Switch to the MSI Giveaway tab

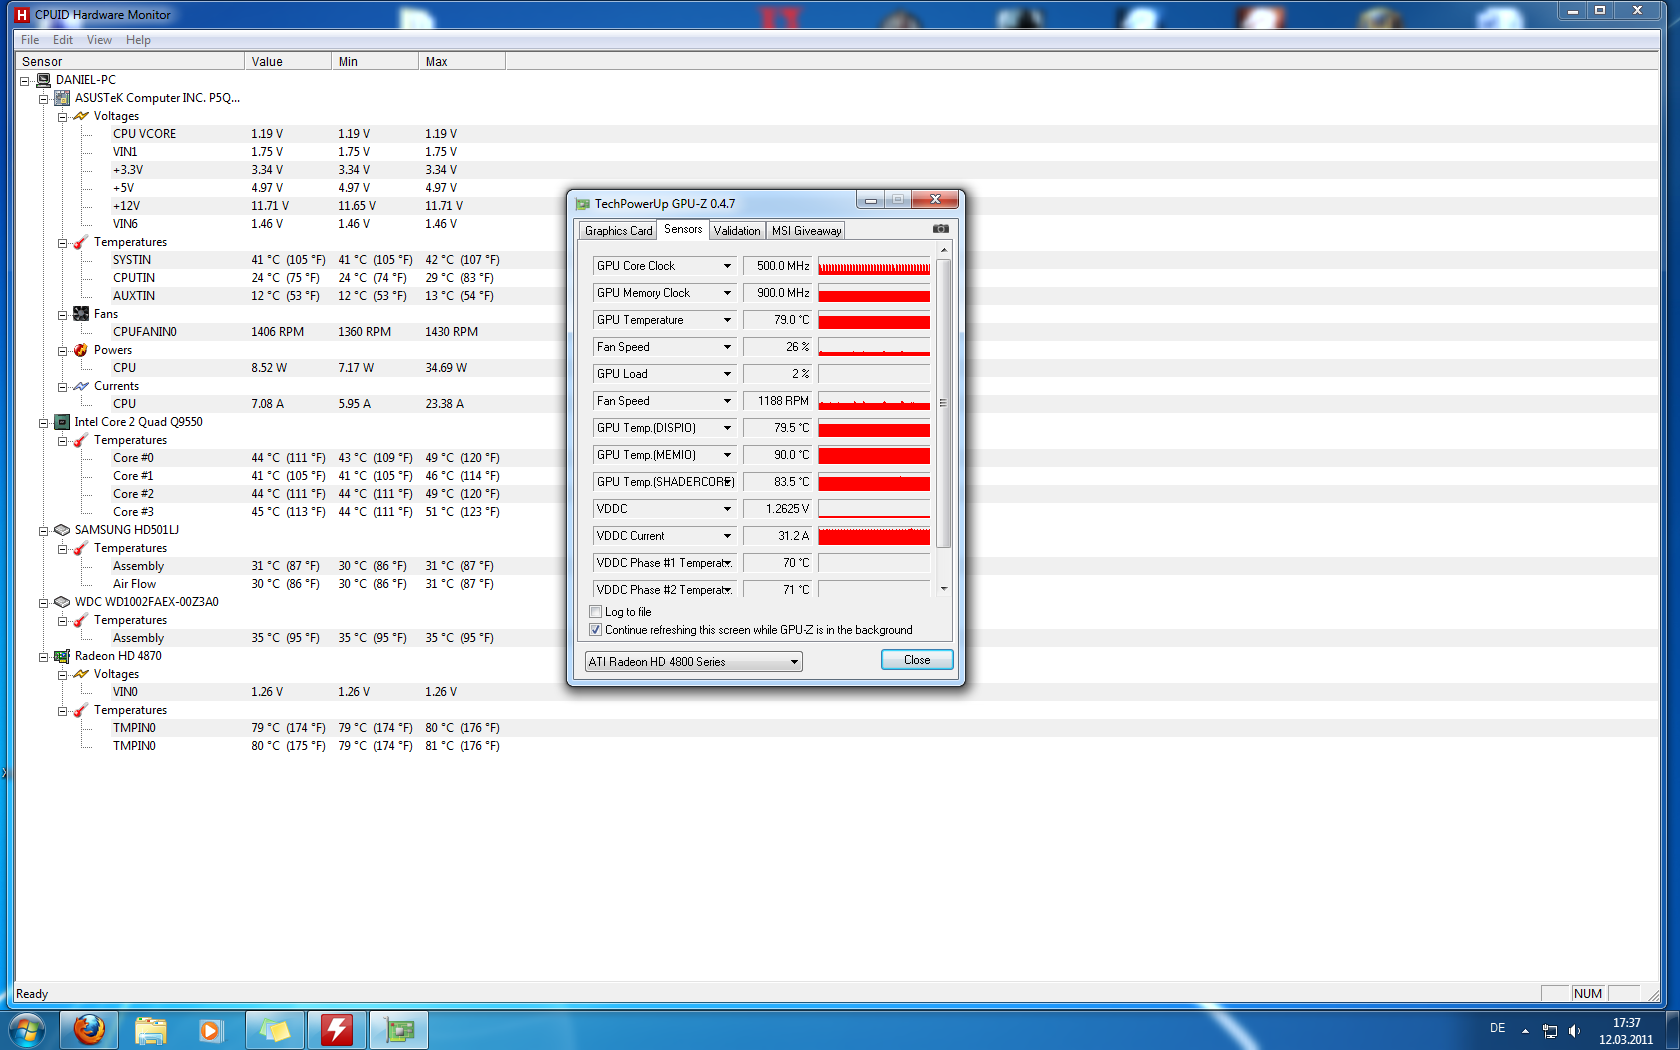coord(806,231)
